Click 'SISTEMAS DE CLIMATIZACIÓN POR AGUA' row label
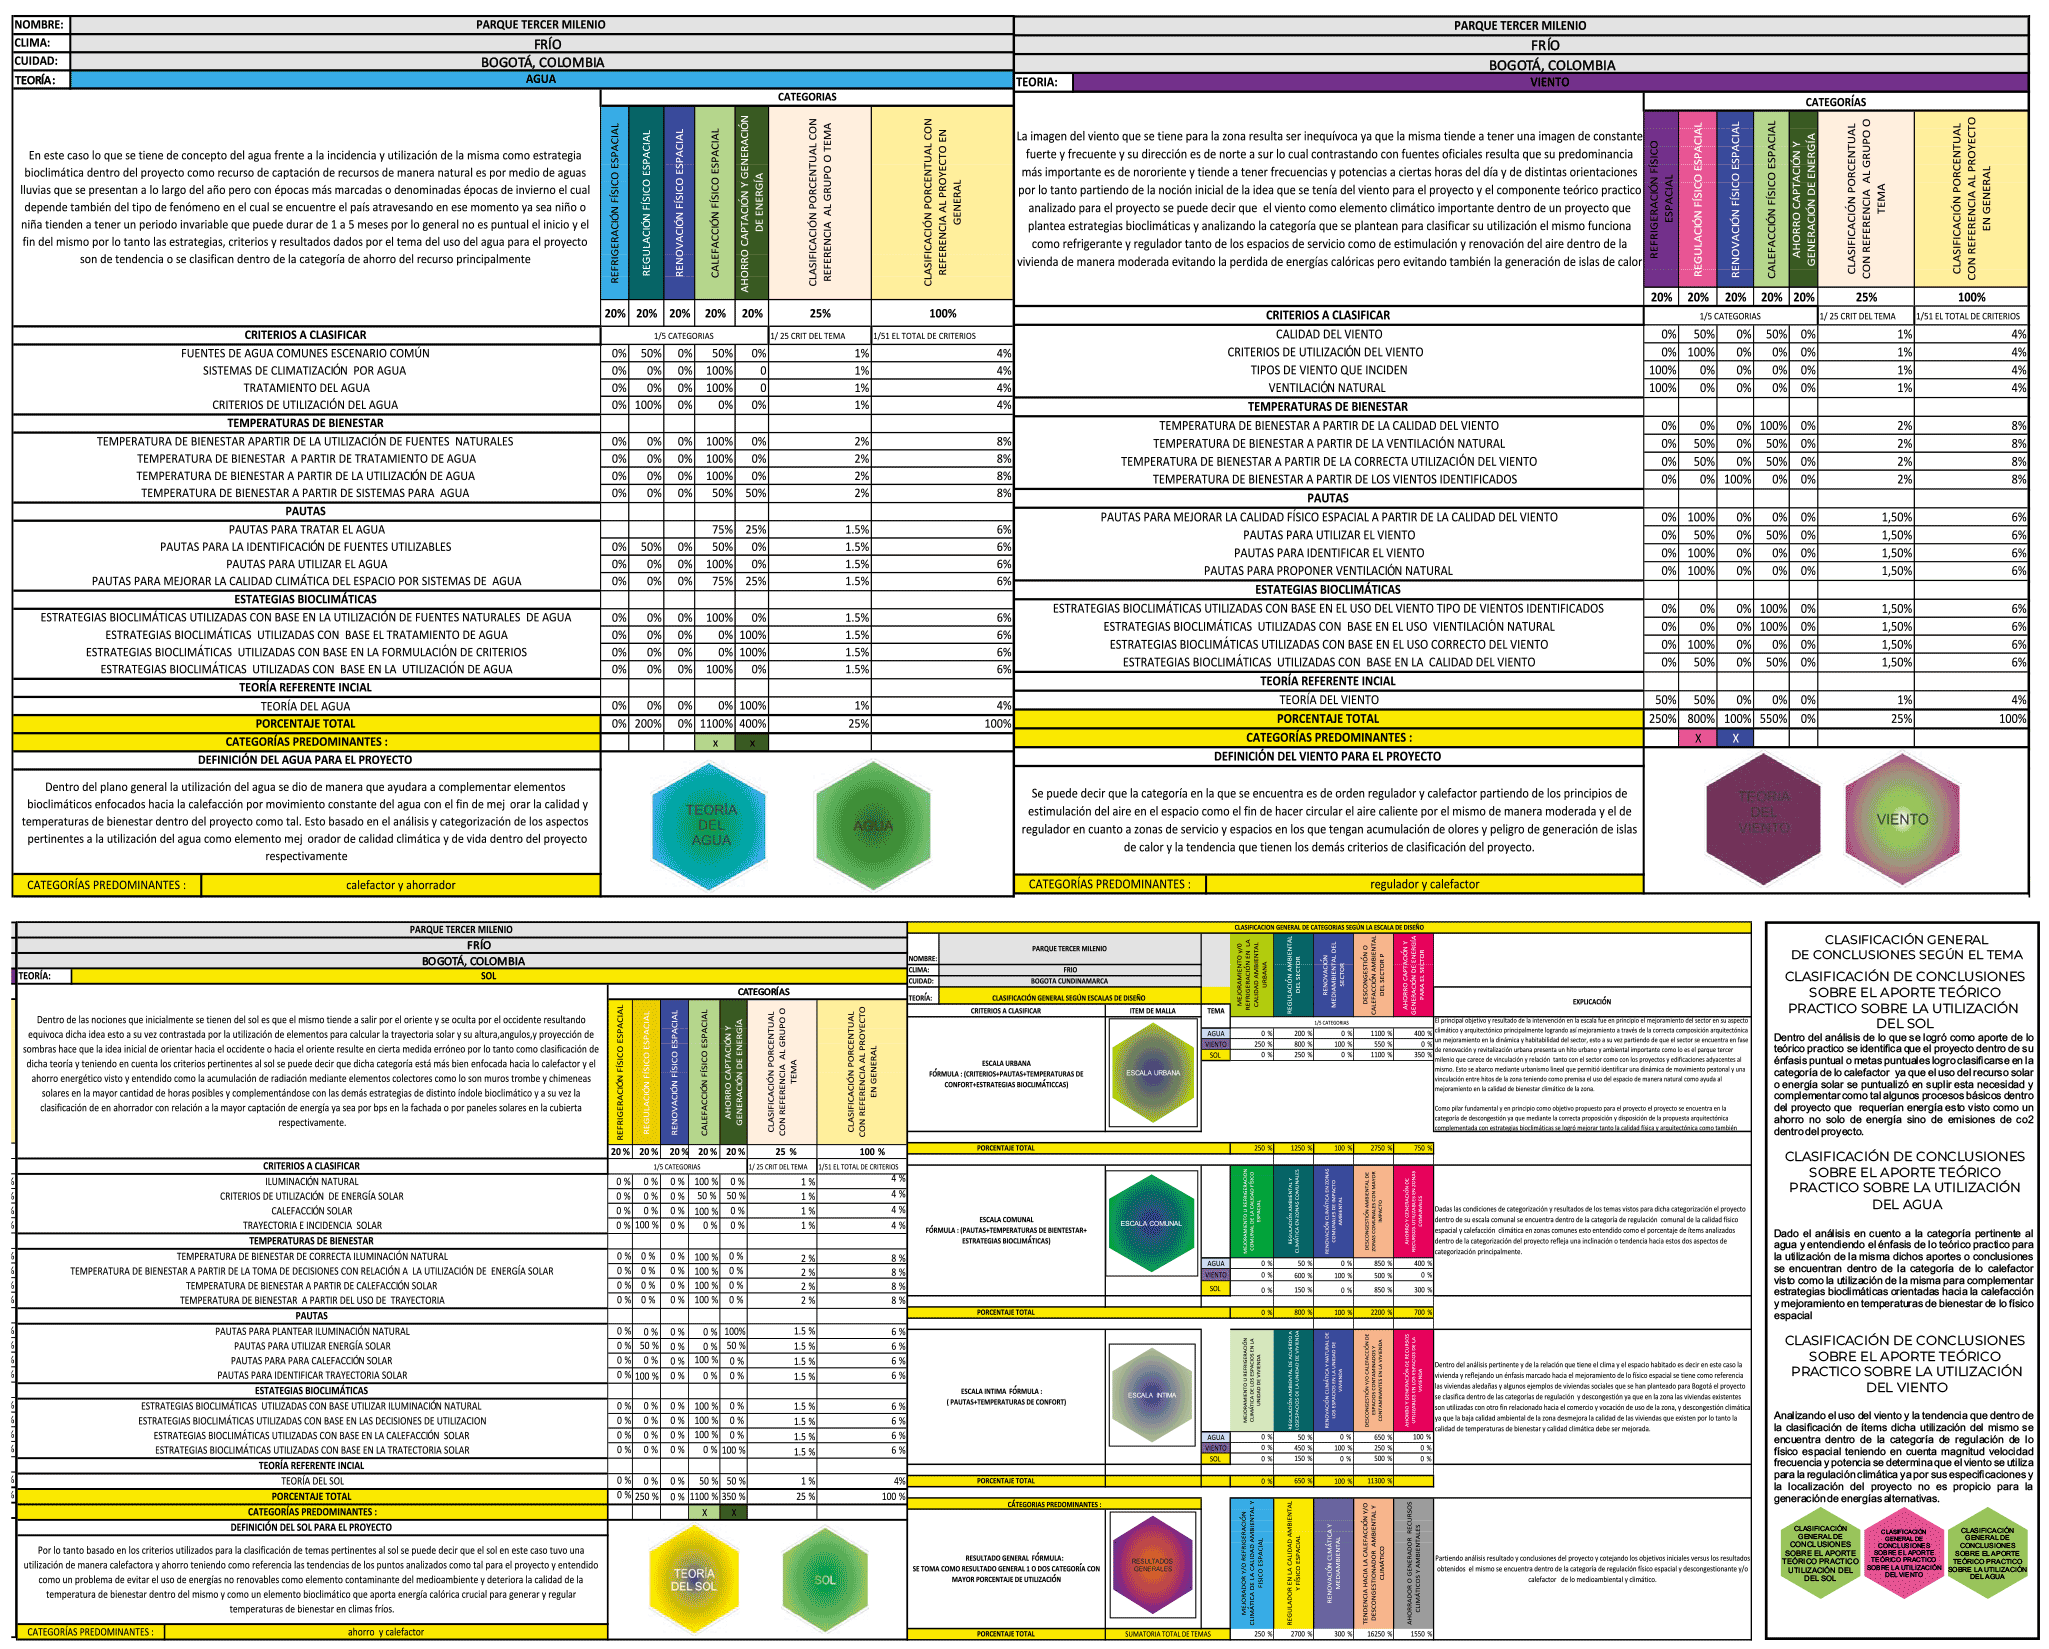 pos(305,371)
